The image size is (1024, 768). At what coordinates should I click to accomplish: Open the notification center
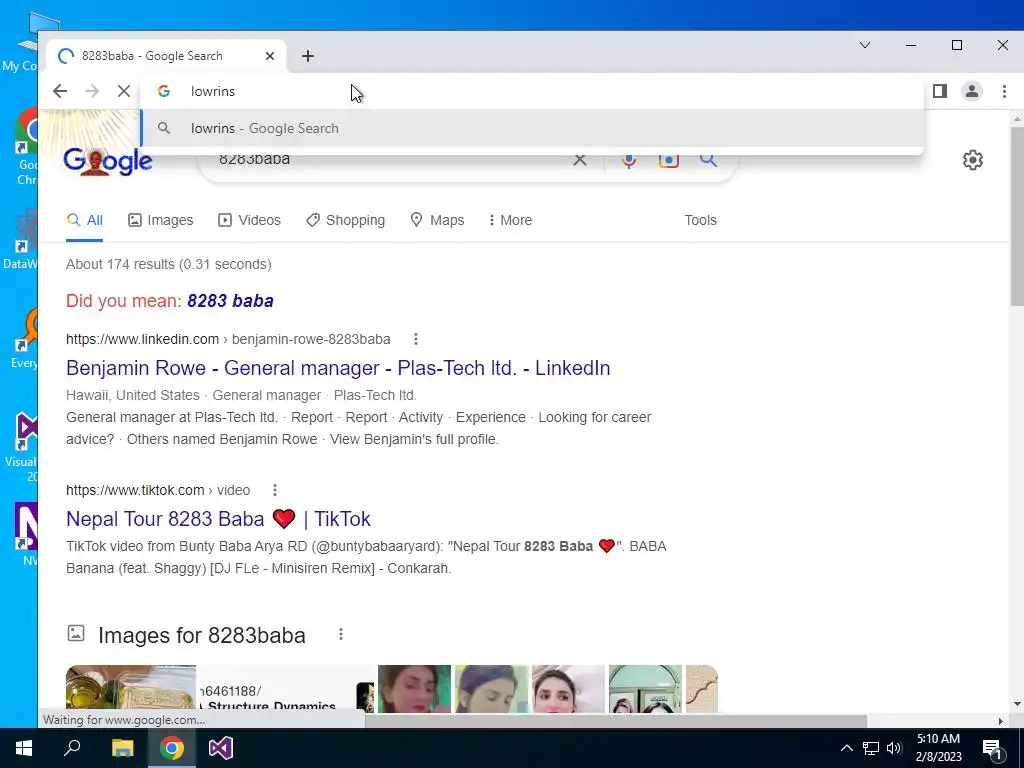(x=992, y=748)
